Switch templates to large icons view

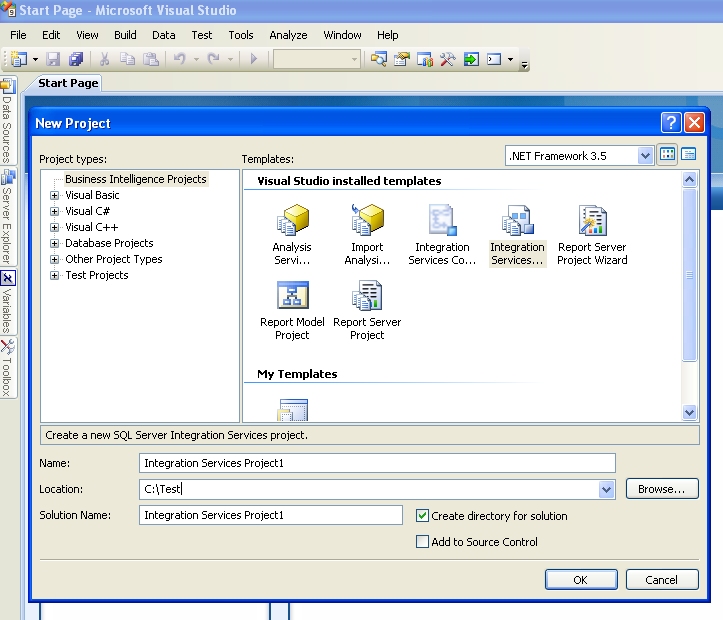click(668, 155)
